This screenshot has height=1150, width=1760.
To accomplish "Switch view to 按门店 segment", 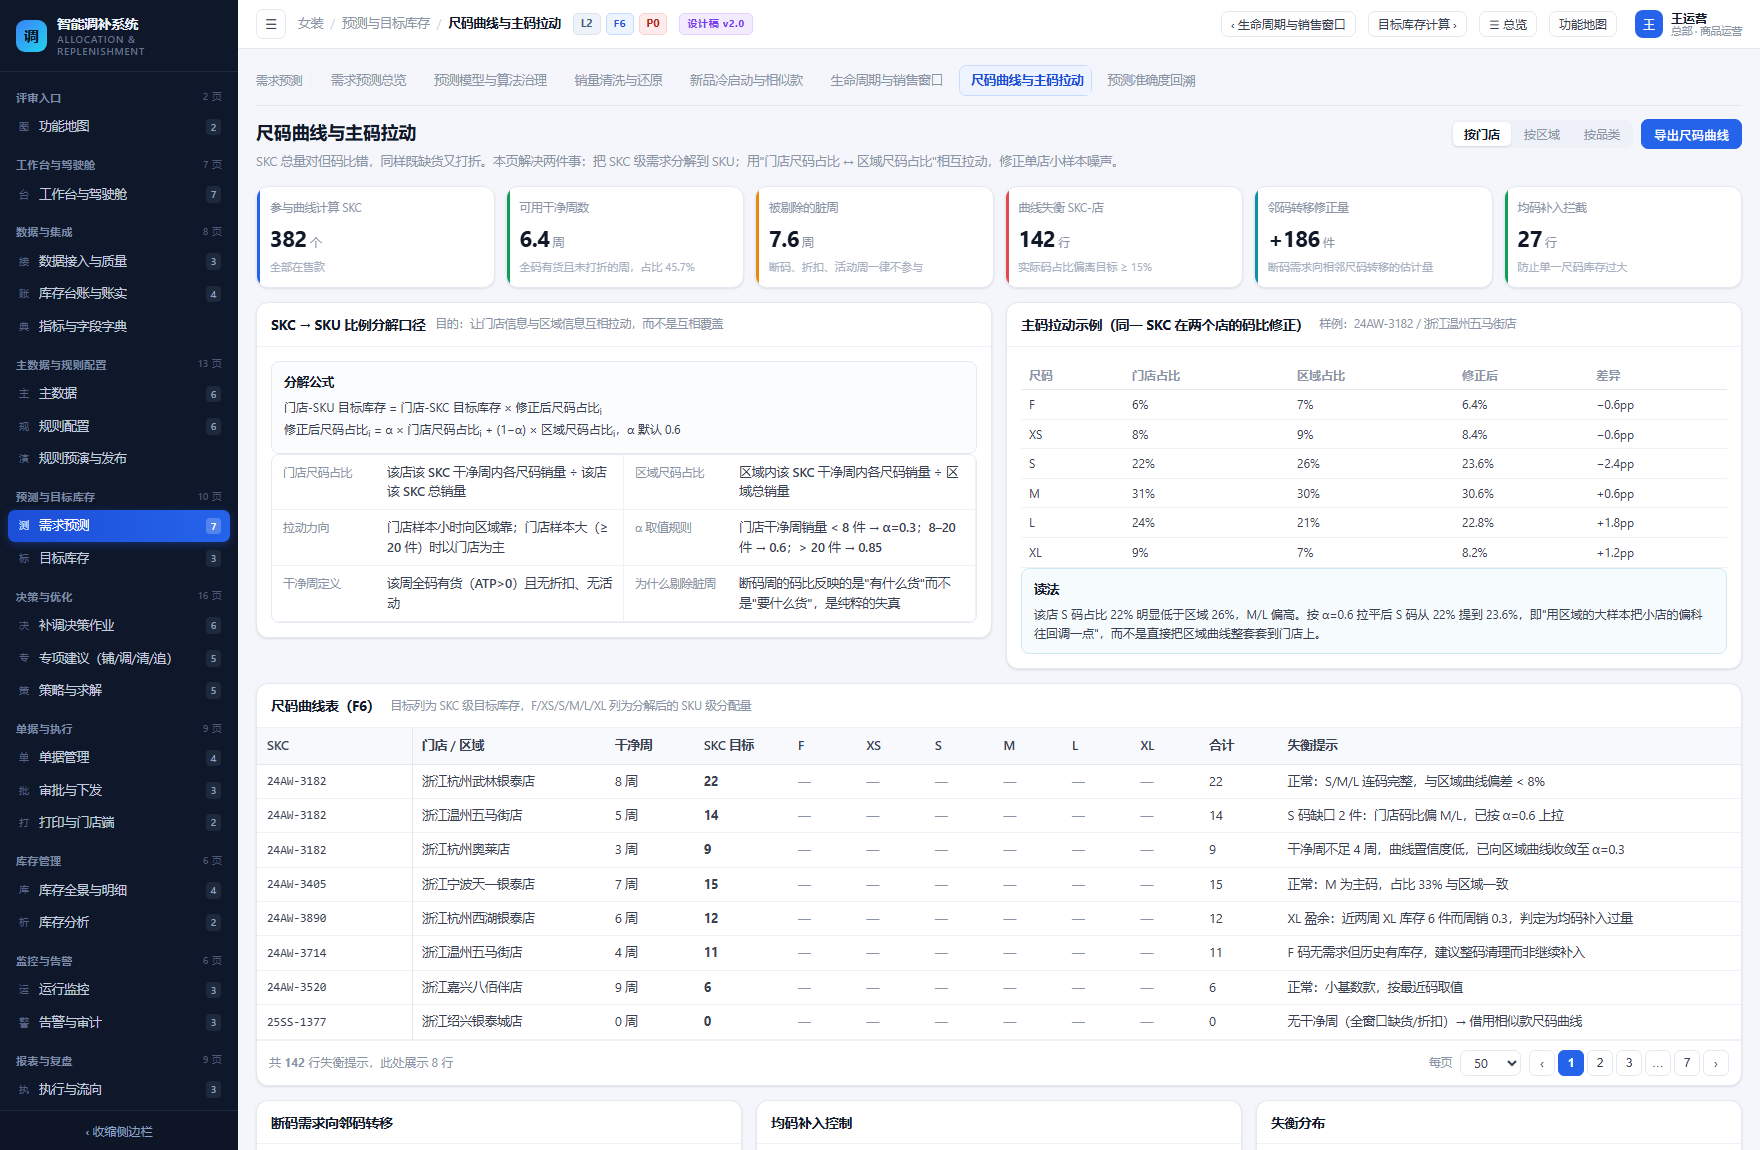I will click(1481, 135).
